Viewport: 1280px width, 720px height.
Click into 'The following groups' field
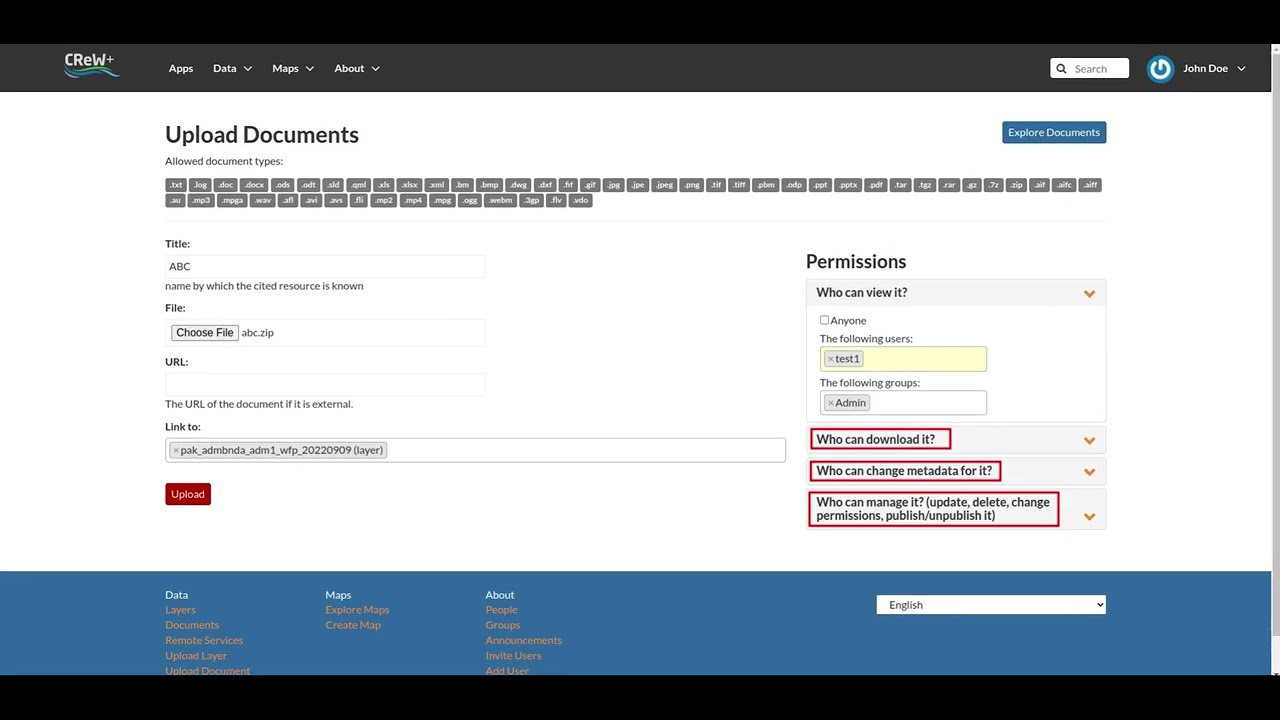click(x=903, y=403)
